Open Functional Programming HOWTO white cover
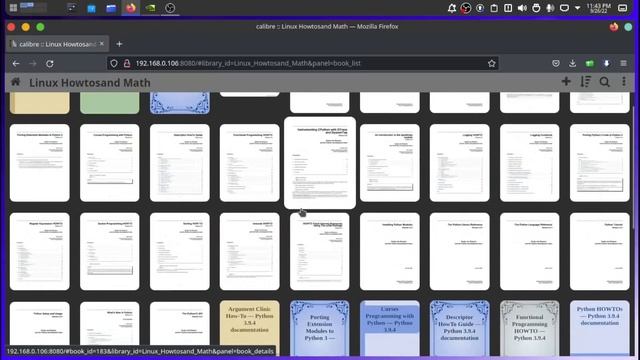This screenshot has height=360, width=640. pos(250,163)
